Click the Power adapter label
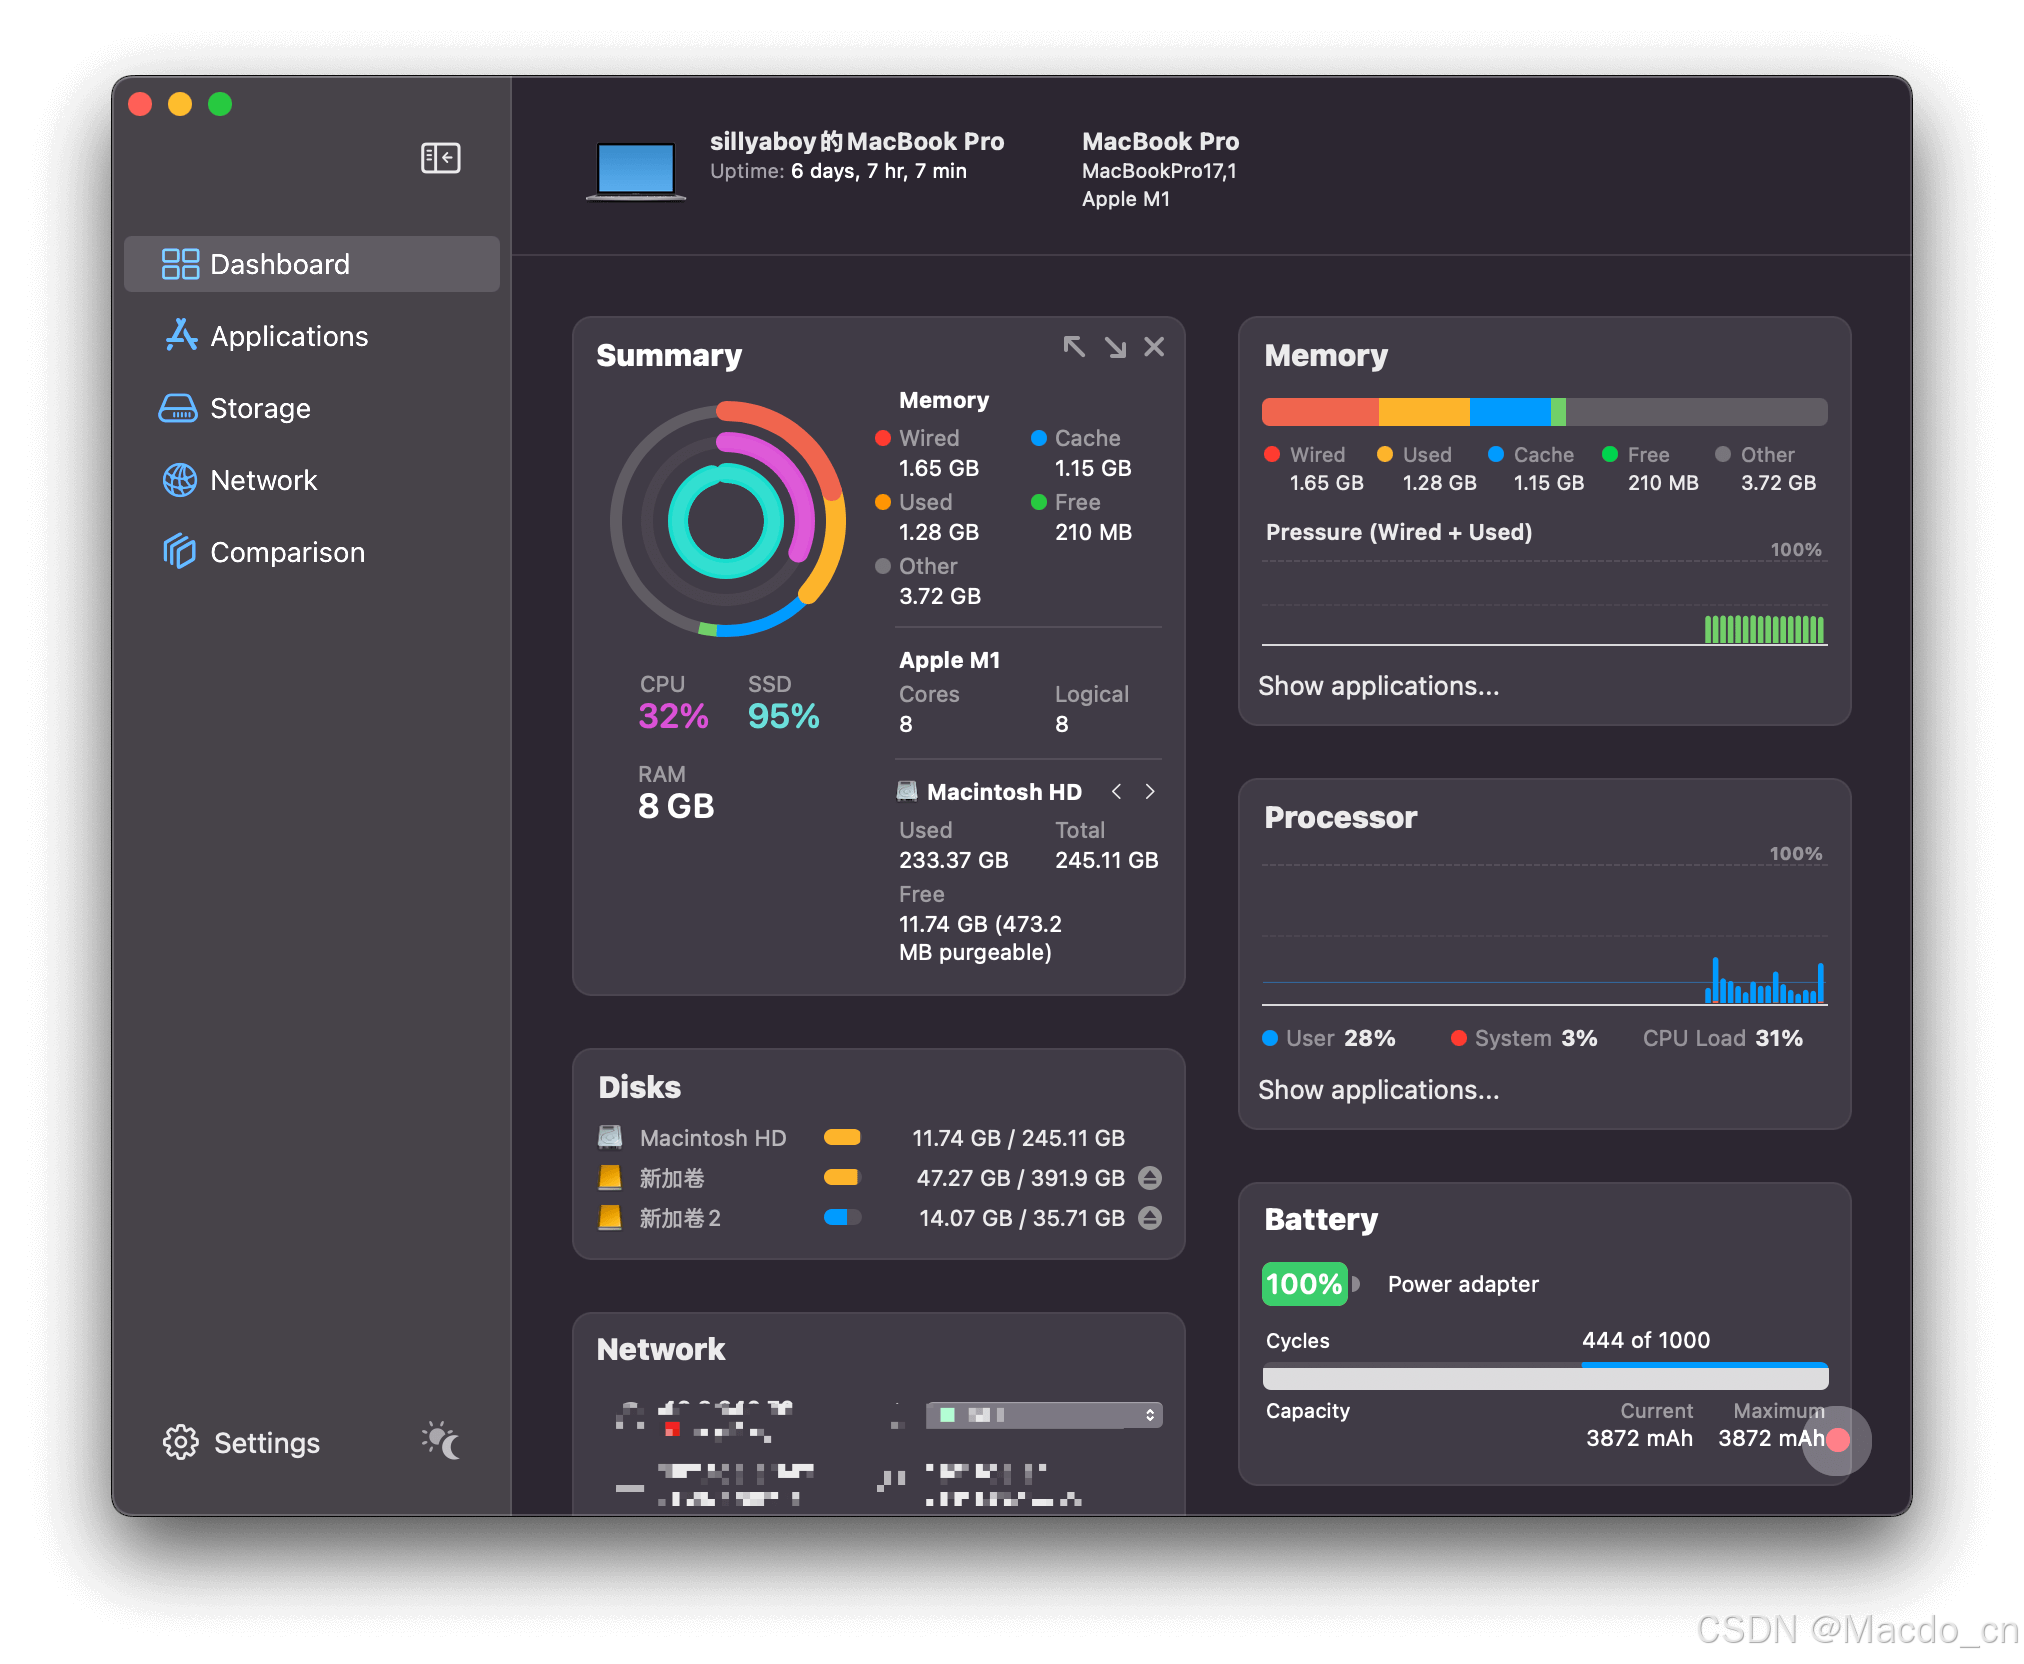 (x=1463, y=1284)
